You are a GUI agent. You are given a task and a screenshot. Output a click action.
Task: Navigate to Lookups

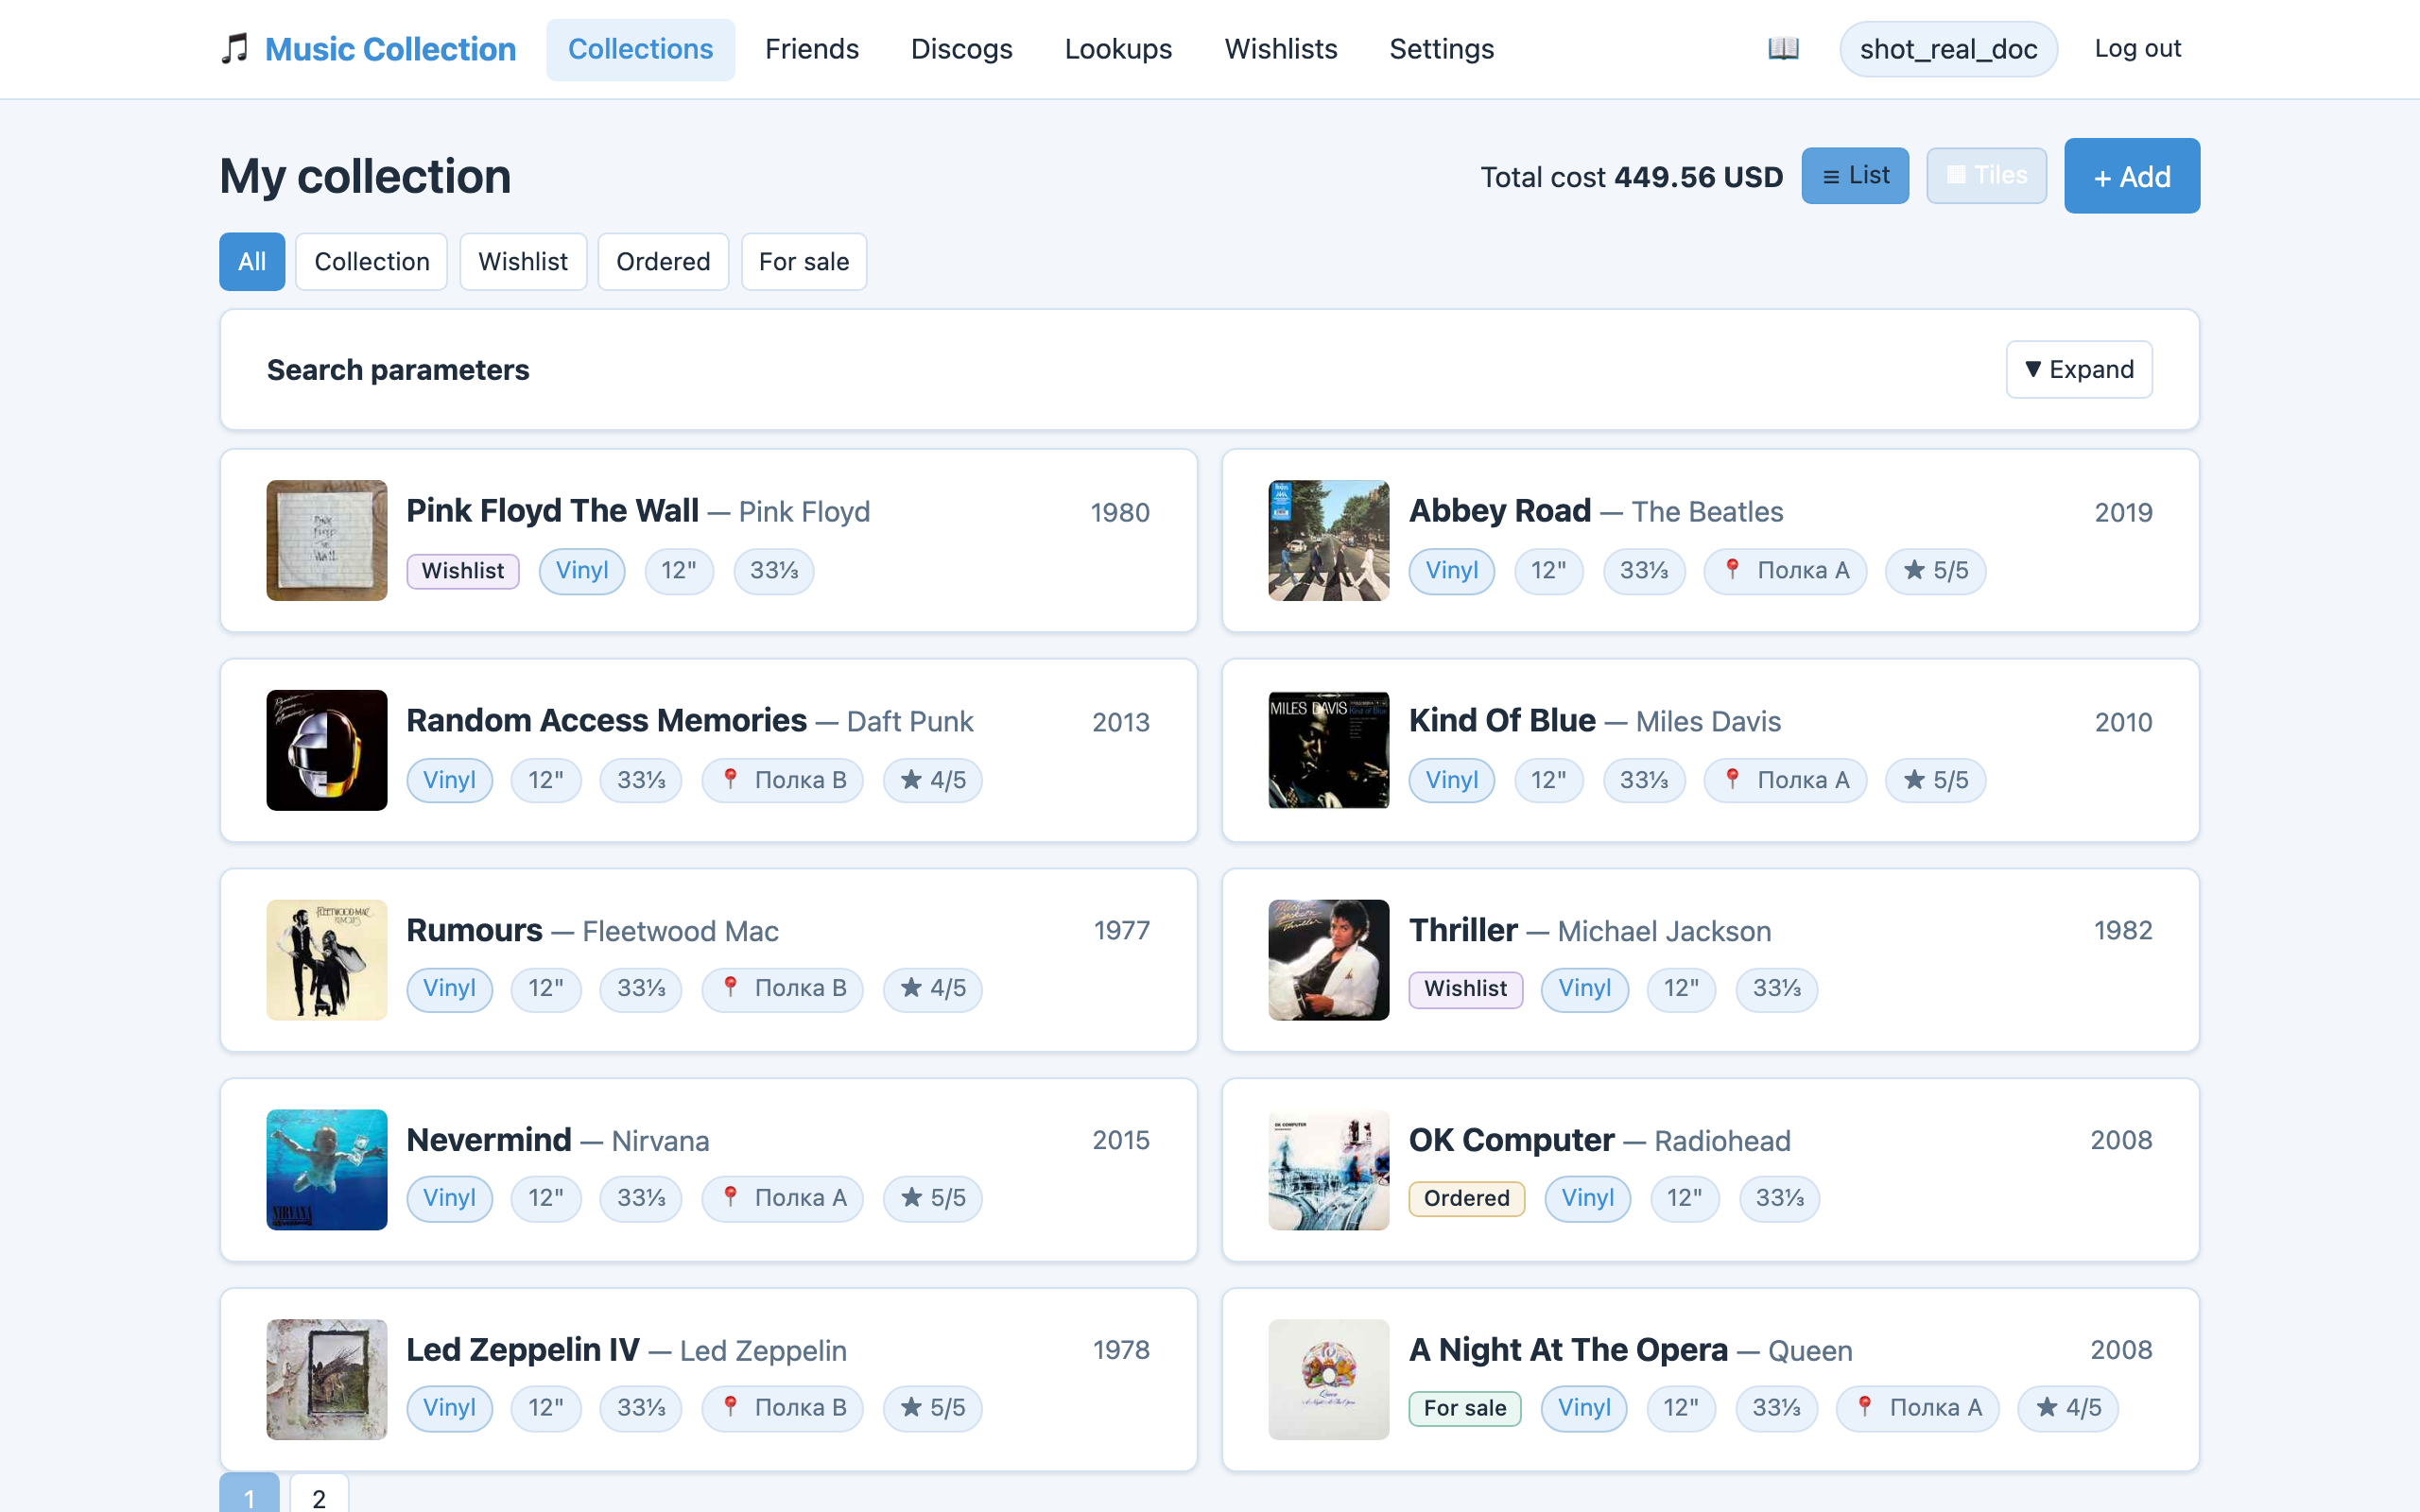(1118, 49)
